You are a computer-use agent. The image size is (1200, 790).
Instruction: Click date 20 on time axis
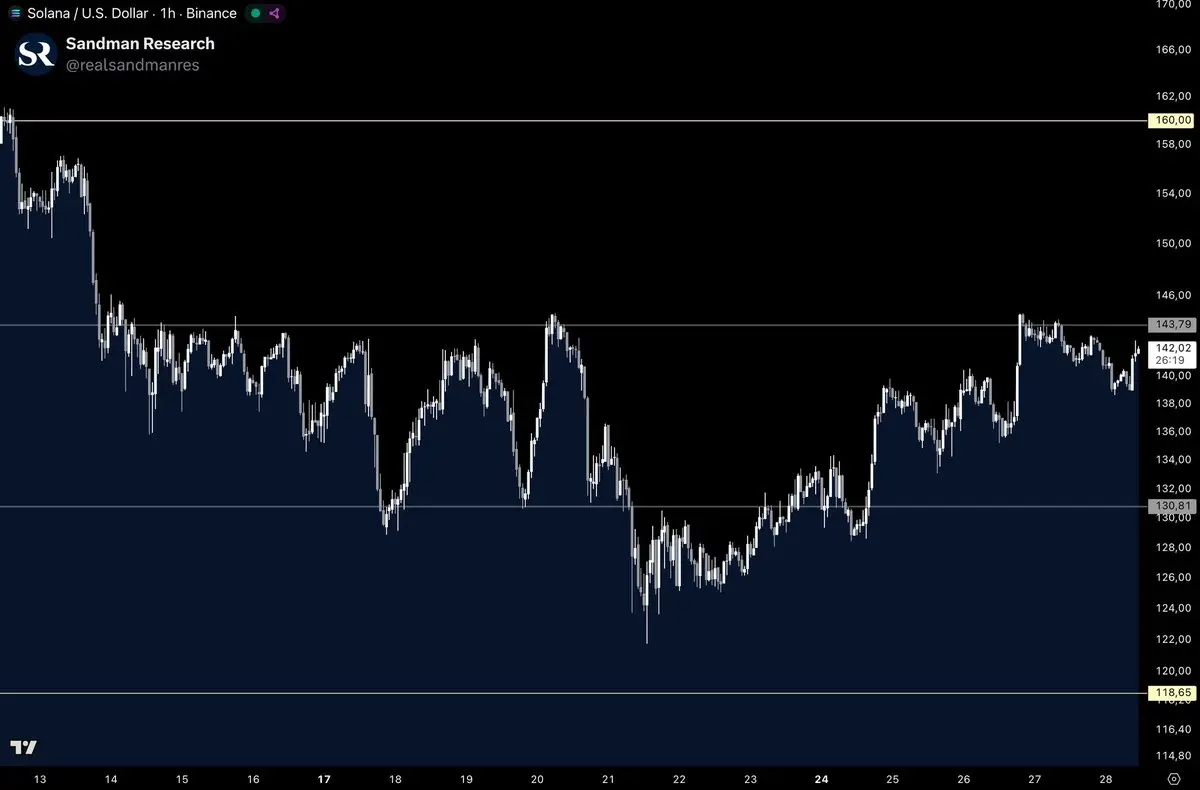click(537, 779)
